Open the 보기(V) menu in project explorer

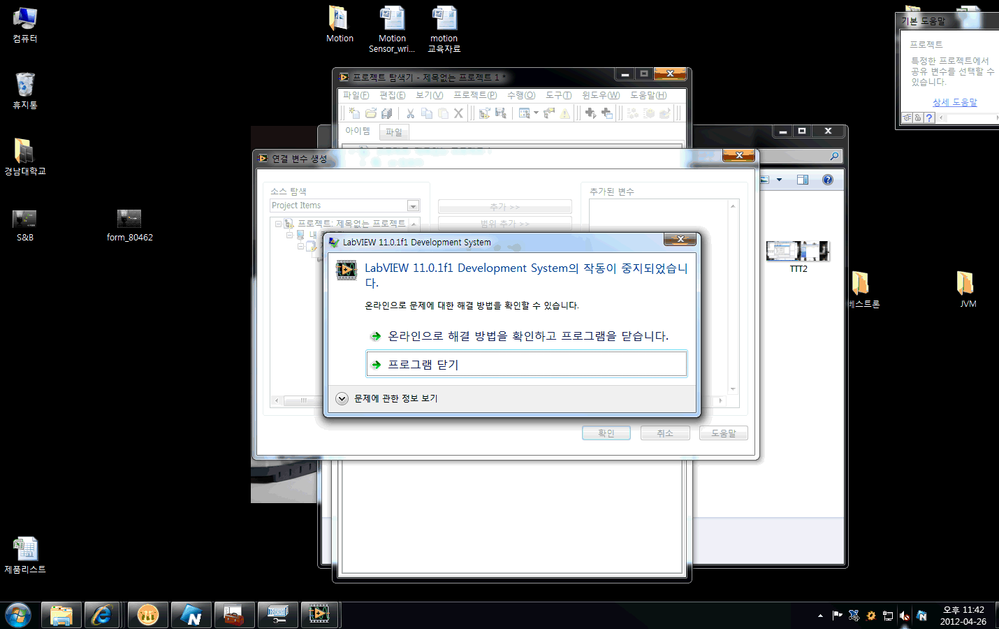(429, 95)
